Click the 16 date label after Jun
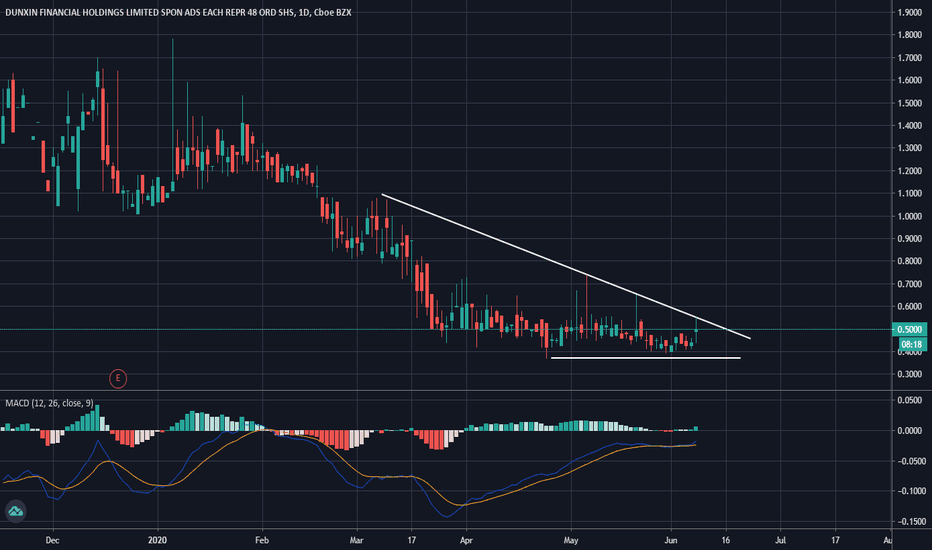 coord(725,540)
